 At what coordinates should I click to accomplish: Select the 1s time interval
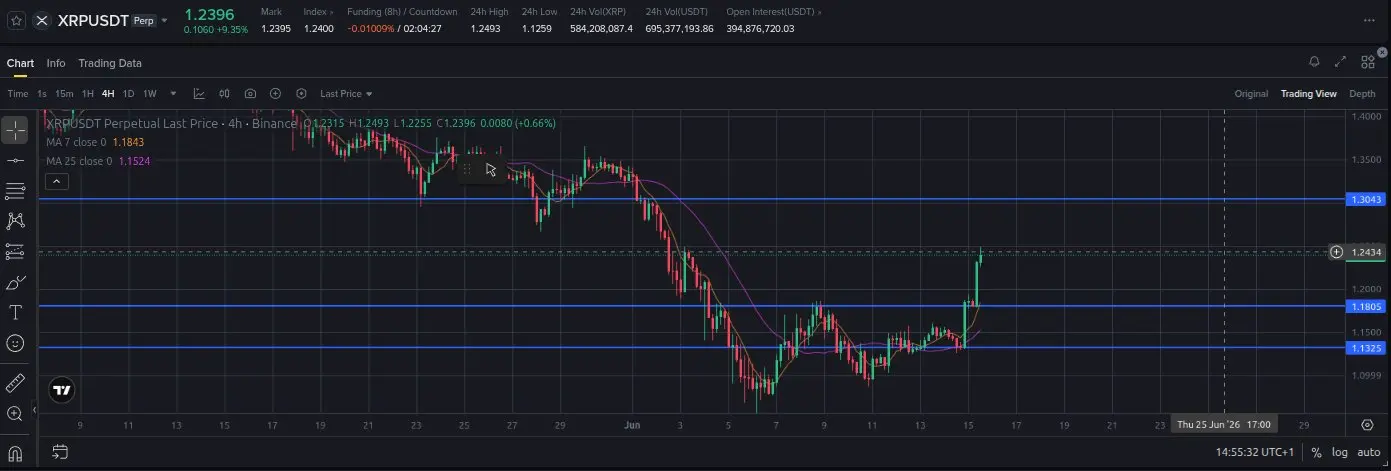click(42, 94)
